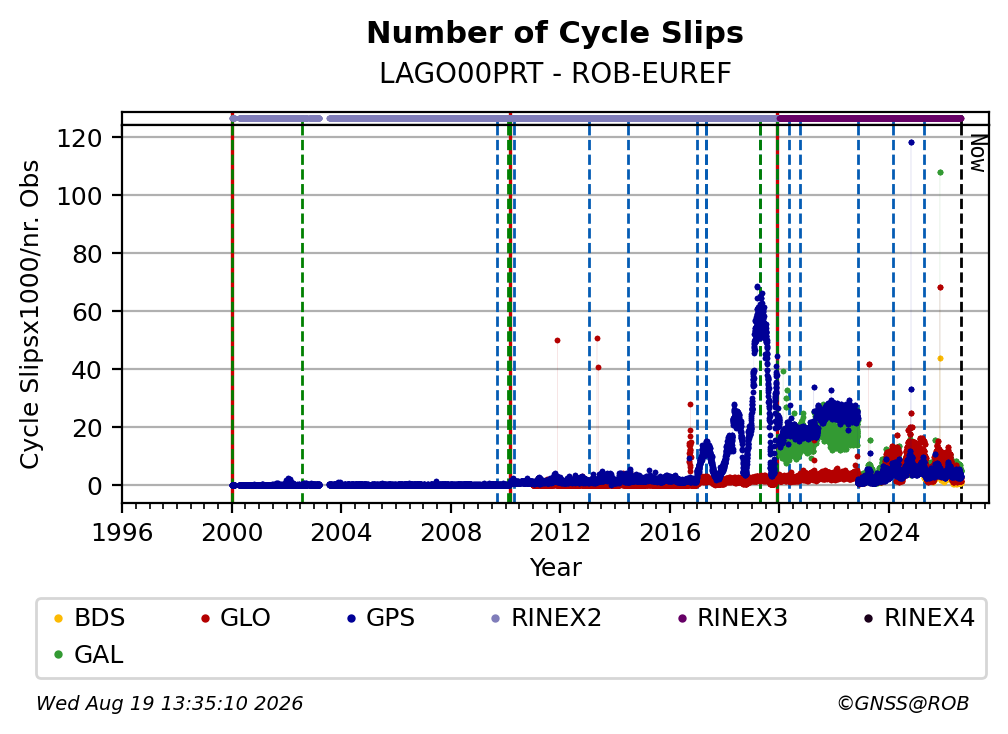This screenshot has width=1008, height=734.
Task: Click the 2024 x-axis tick label
Action: tap(888, 533)
